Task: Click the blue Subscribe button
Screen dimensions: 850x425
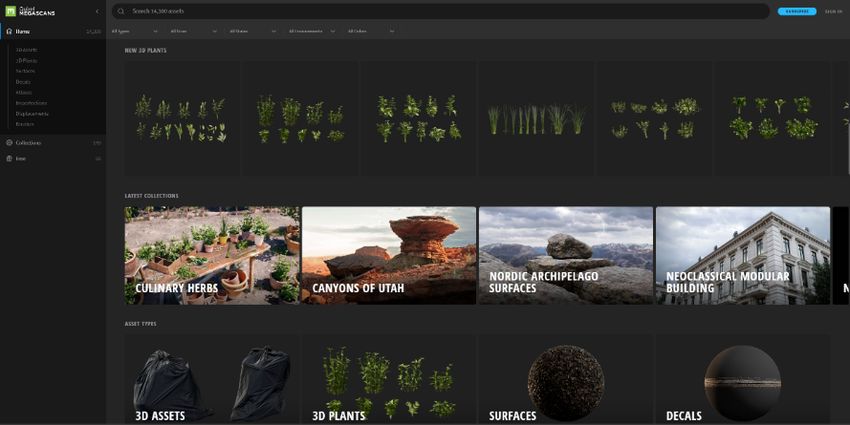Action: pos(797,11)
